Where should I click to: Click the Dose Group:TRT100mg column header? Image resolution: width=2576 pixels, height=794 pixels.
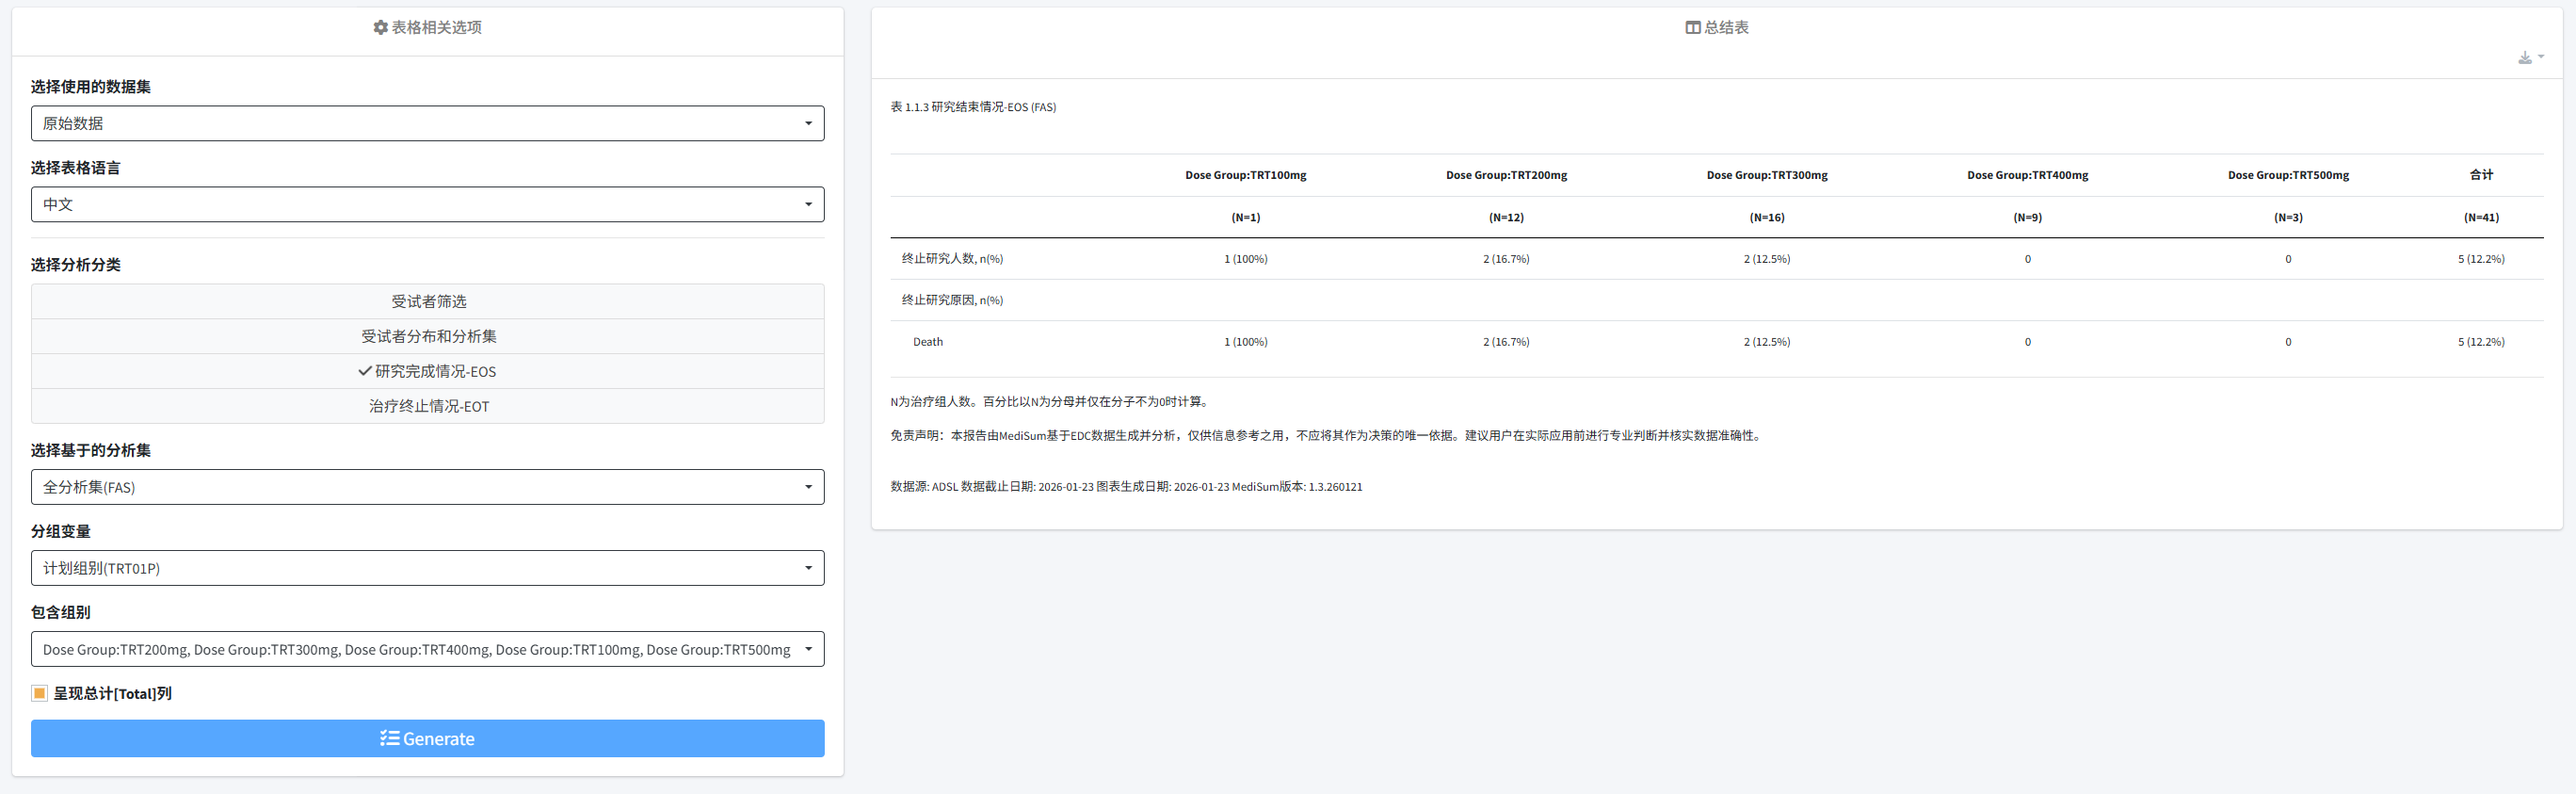(1245, 175)
